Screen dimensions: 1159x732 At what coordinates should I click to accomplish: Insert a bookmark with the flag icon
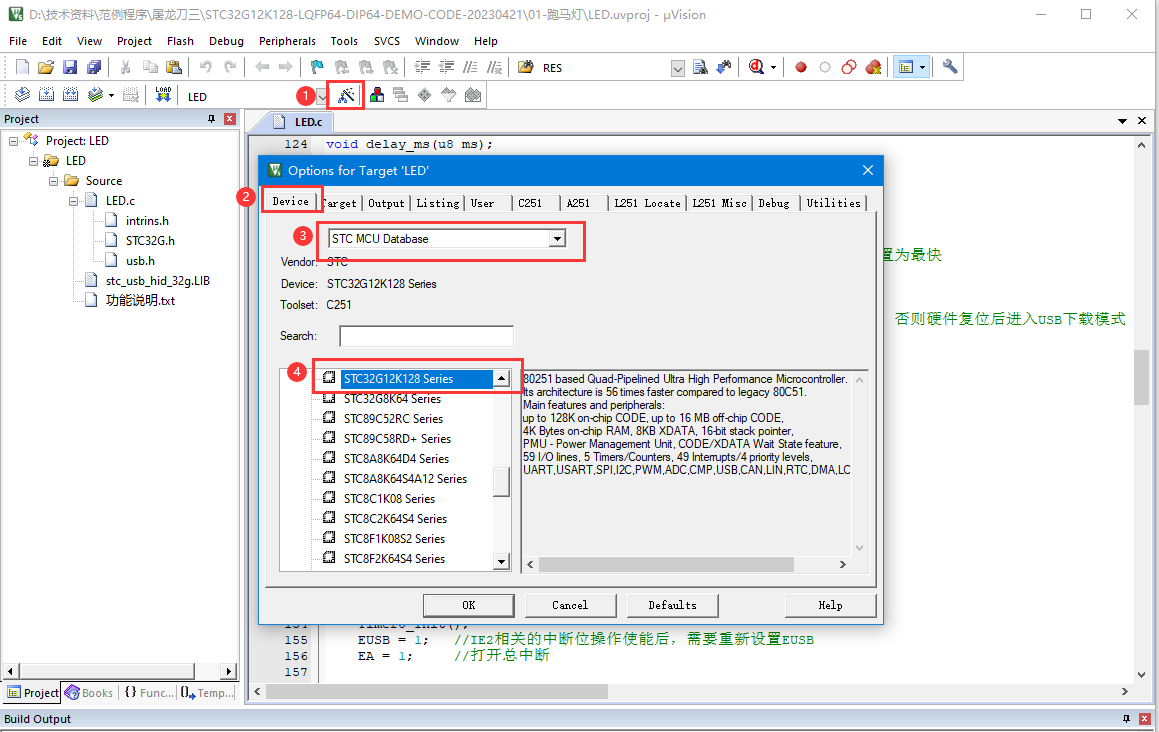pyautogui.click(x=317, y=67)
